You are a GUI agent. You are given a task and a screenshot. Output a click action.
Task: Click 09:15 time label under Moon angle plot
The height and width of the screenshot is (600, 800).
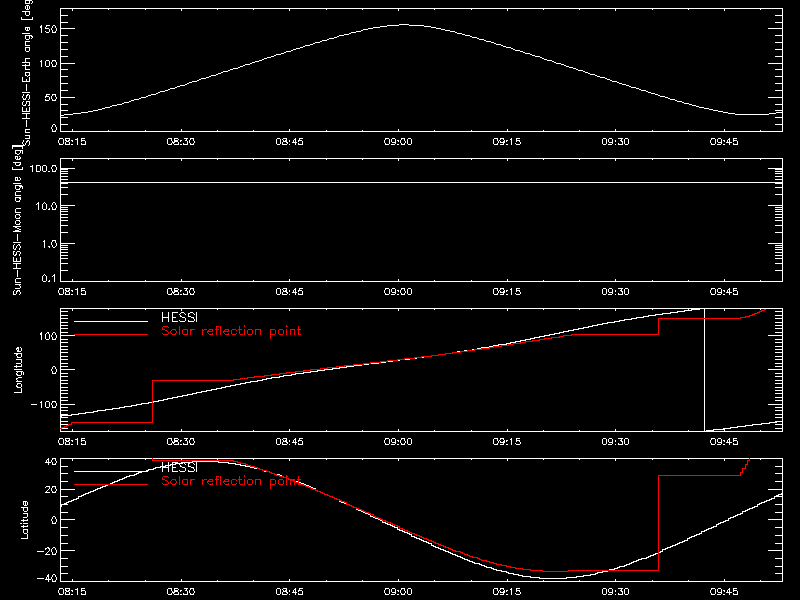click(507, 291)
